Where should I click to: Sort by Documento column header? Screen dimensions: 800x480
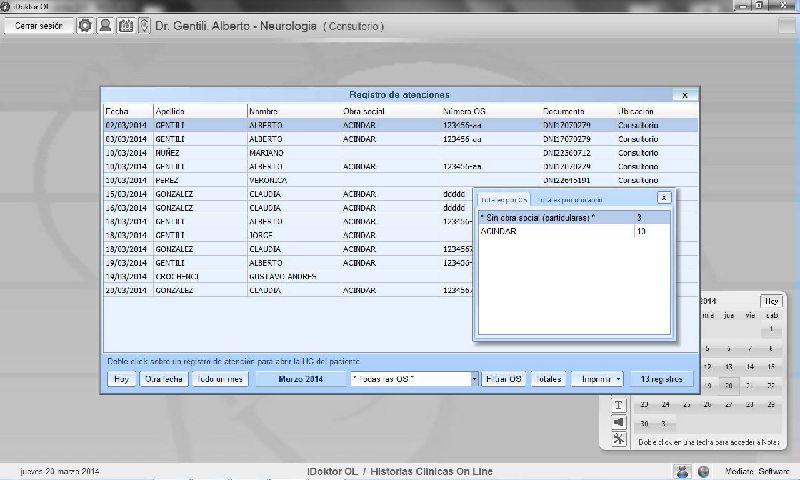coord(579,111)
